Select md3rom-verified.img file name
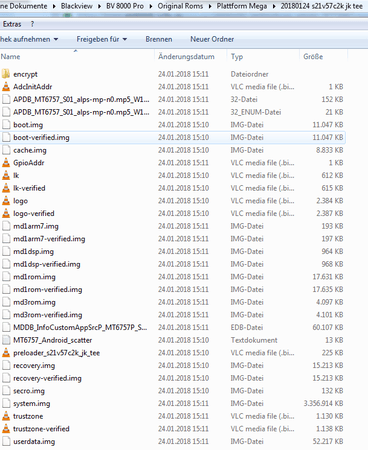 [x=48, y=315]
